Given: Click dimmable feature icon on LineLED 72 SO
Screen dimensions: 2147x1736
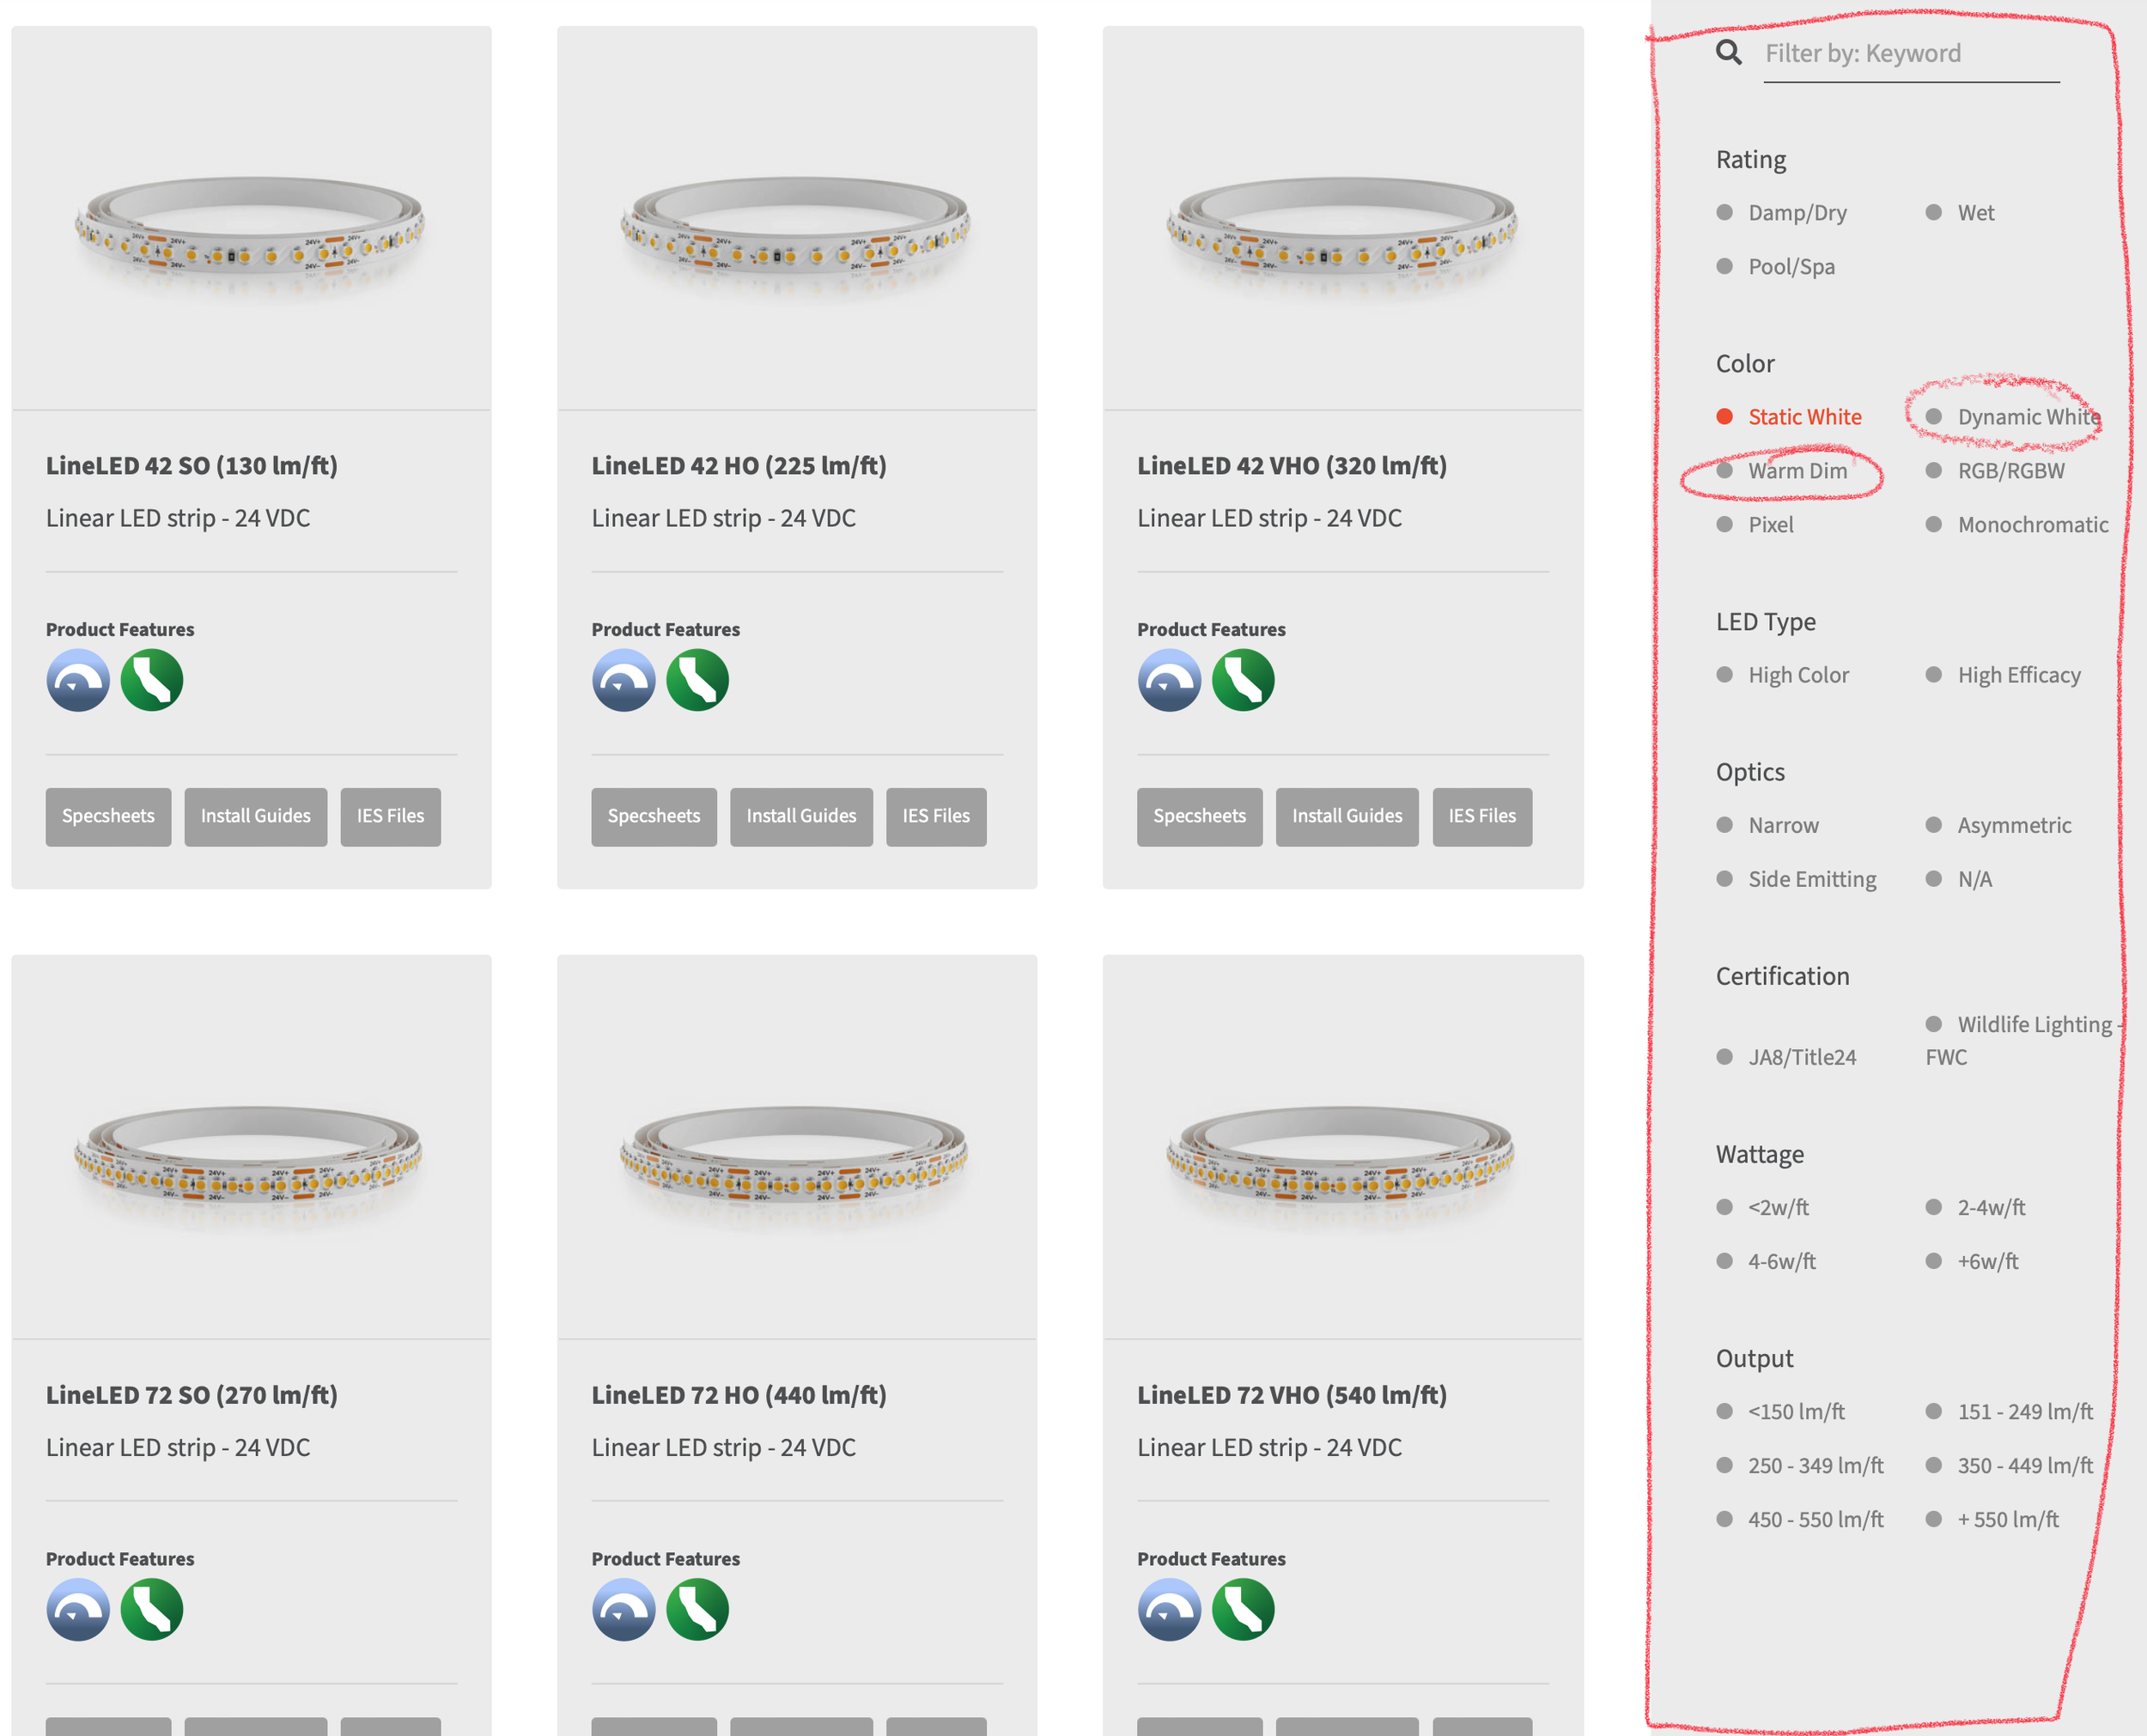Looking at the screenshot, I should pyautogui.click(x=78, y=1609).
